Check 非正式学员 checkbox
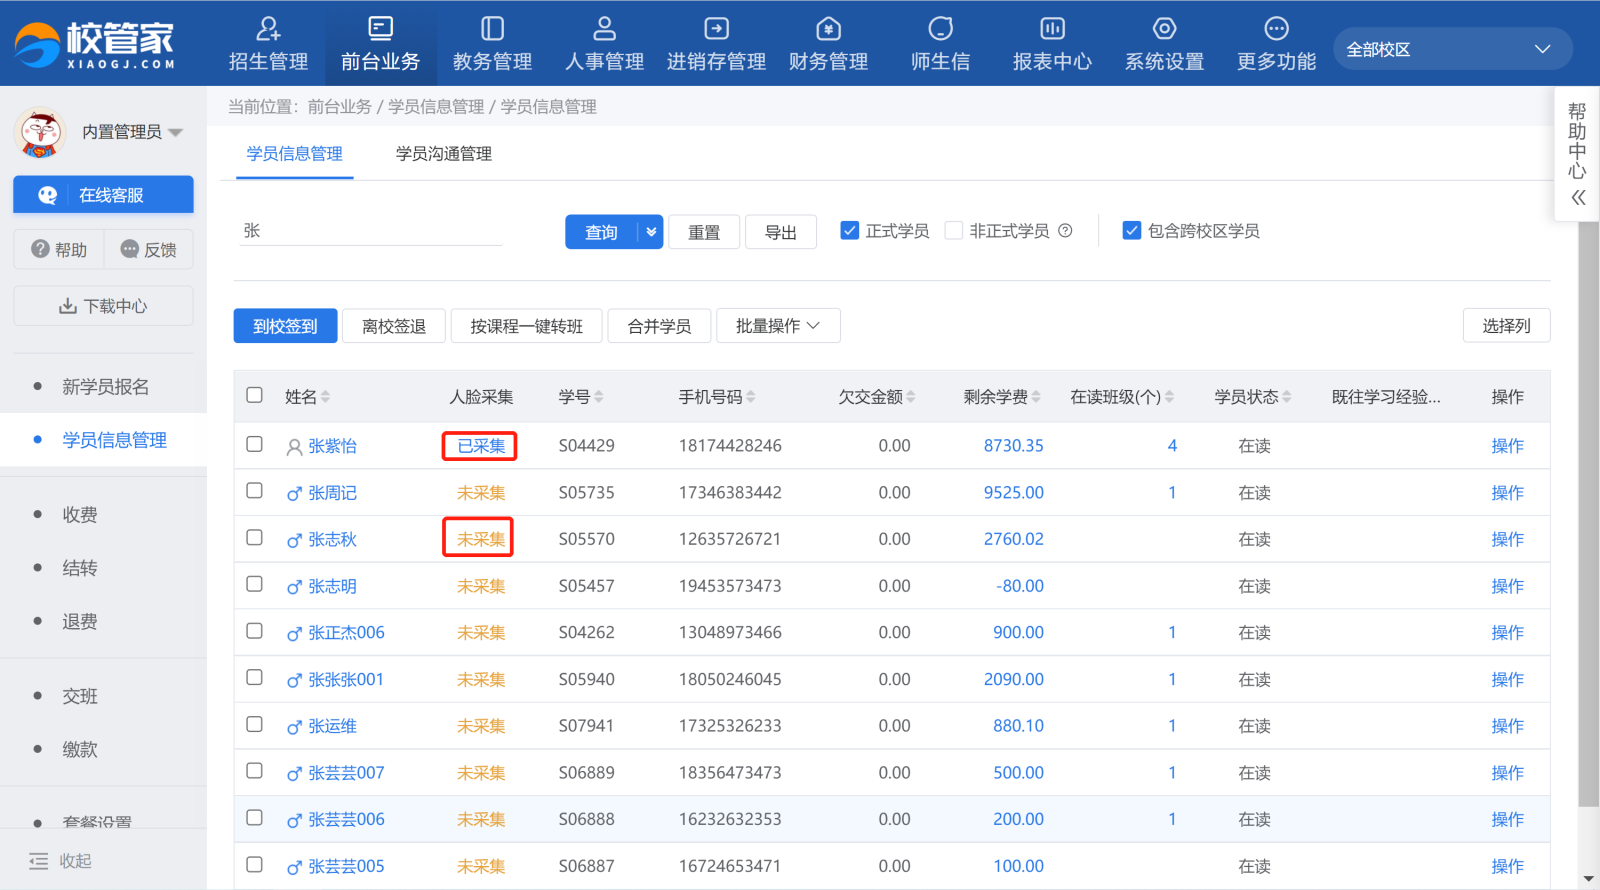This screenshot has width=1600, height=890. point(954,231)
